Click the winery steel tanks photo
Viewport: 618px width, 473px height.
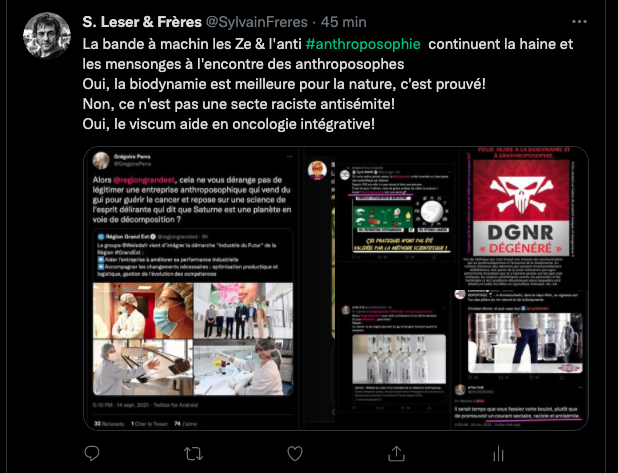click(x=525, y=343)
